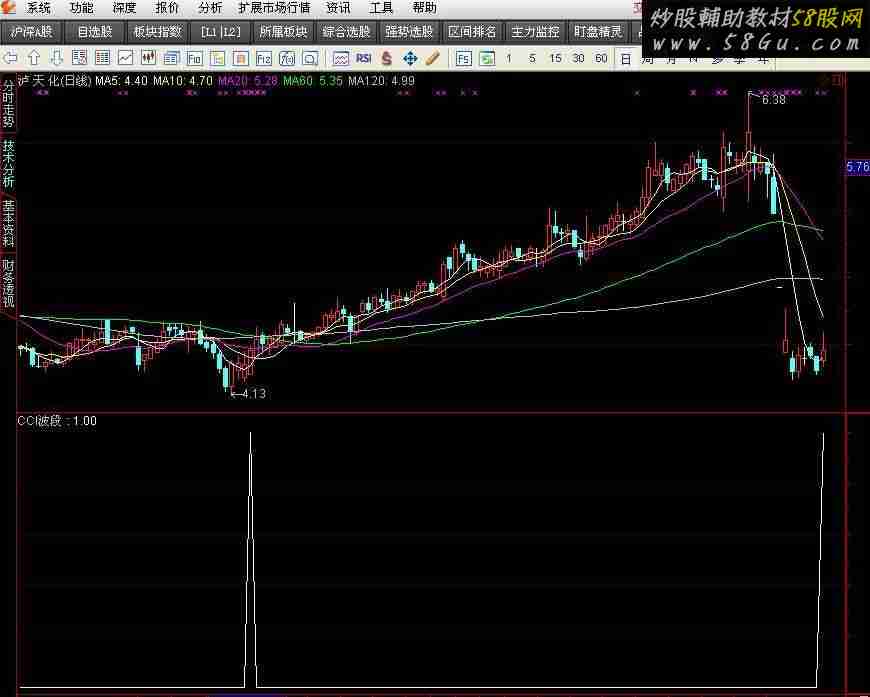This screenshot has width=870, height=697.
Task: Switch to 60-minute period
Action: (601, 58)
